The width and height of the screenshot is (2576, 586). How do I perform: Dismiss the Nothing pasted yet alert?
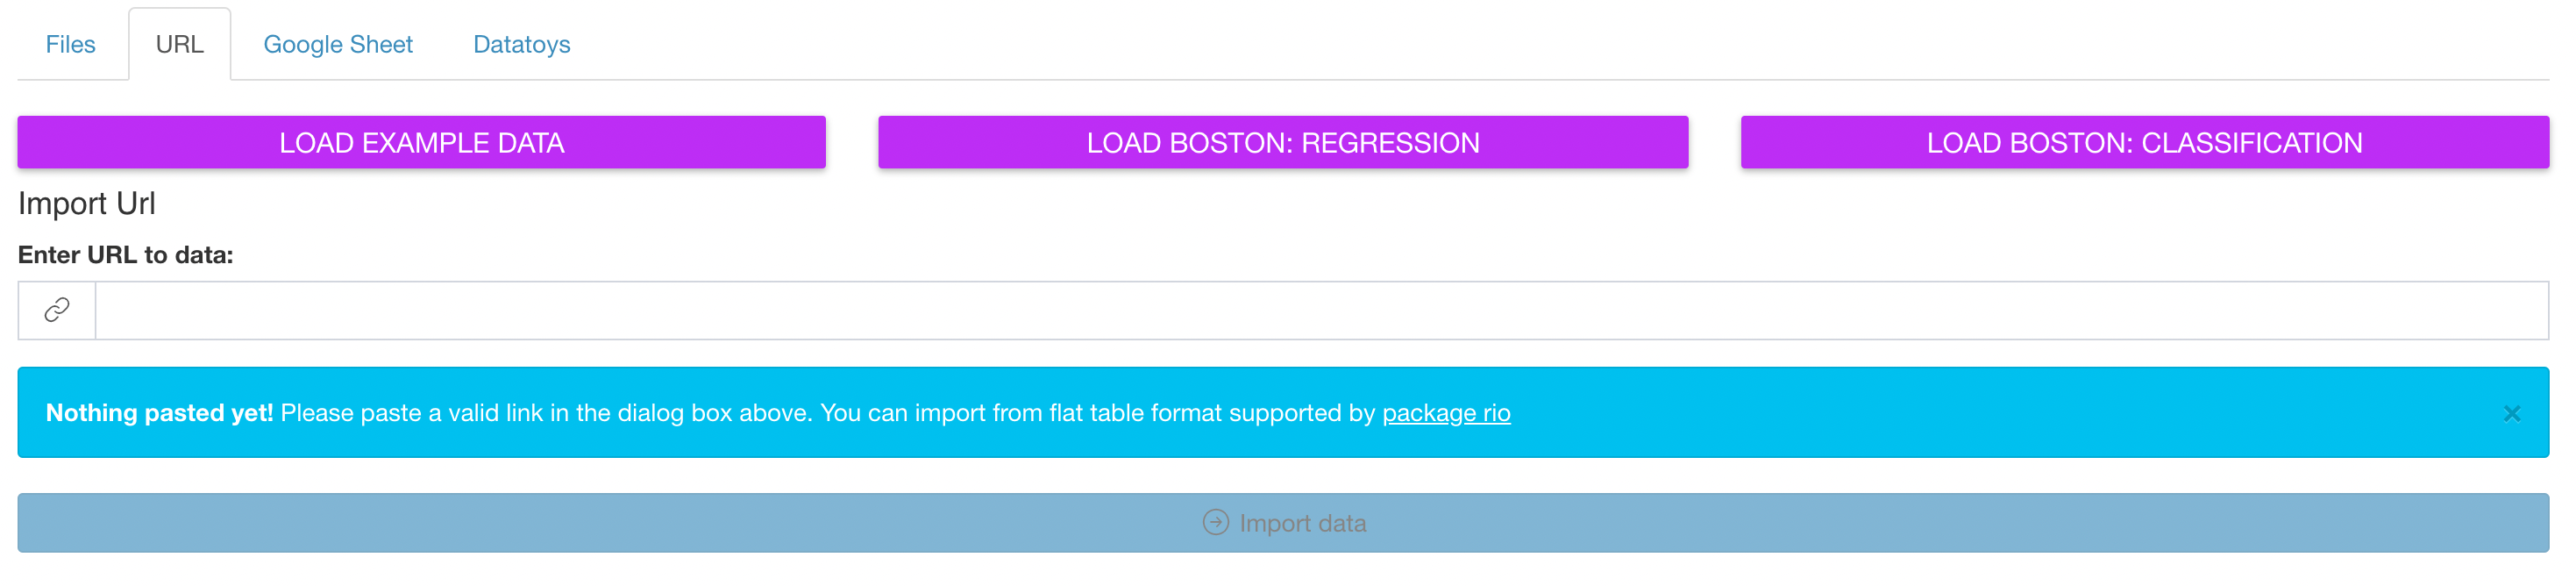click(2511, 413)
